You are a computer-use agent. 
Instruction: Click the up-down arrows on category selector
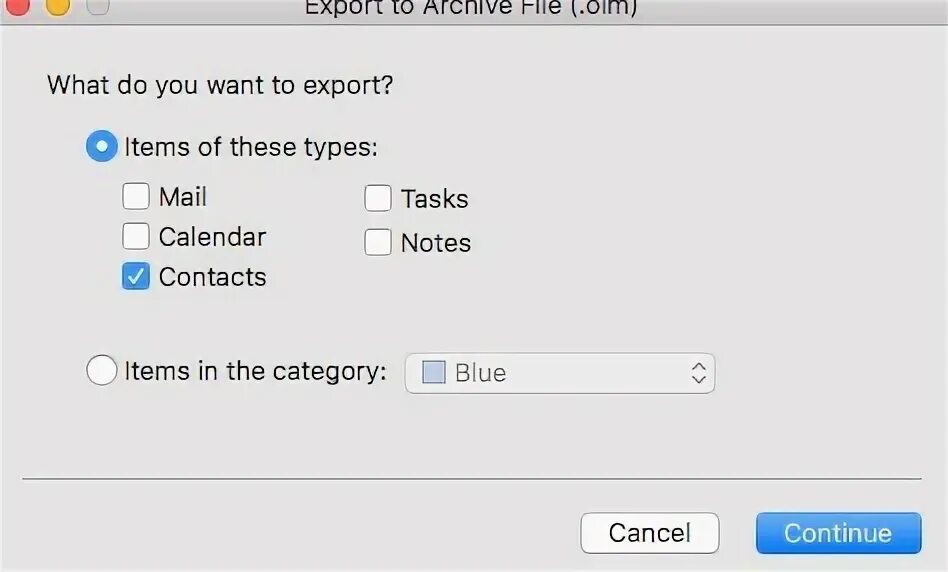coord(698,373)
